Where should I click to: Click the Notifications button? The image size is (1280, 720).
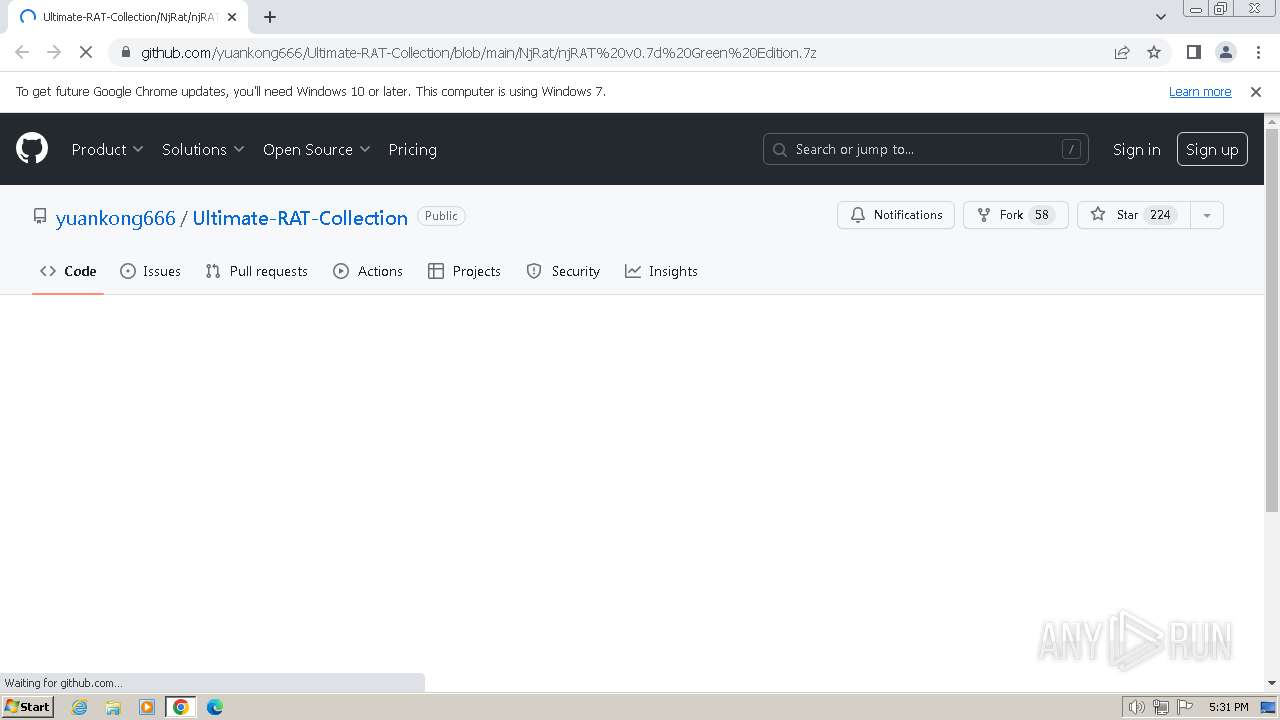[x=896, y=215]
